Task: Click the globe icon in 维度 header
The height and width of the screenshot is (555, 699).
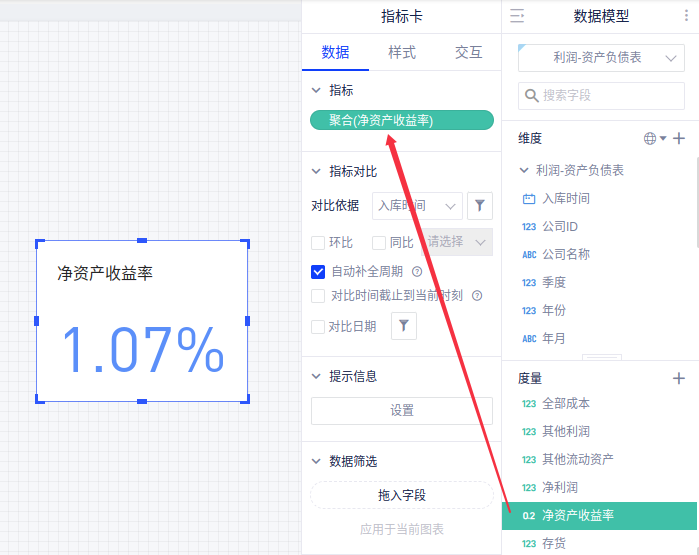Action: [x=650, y=138]
